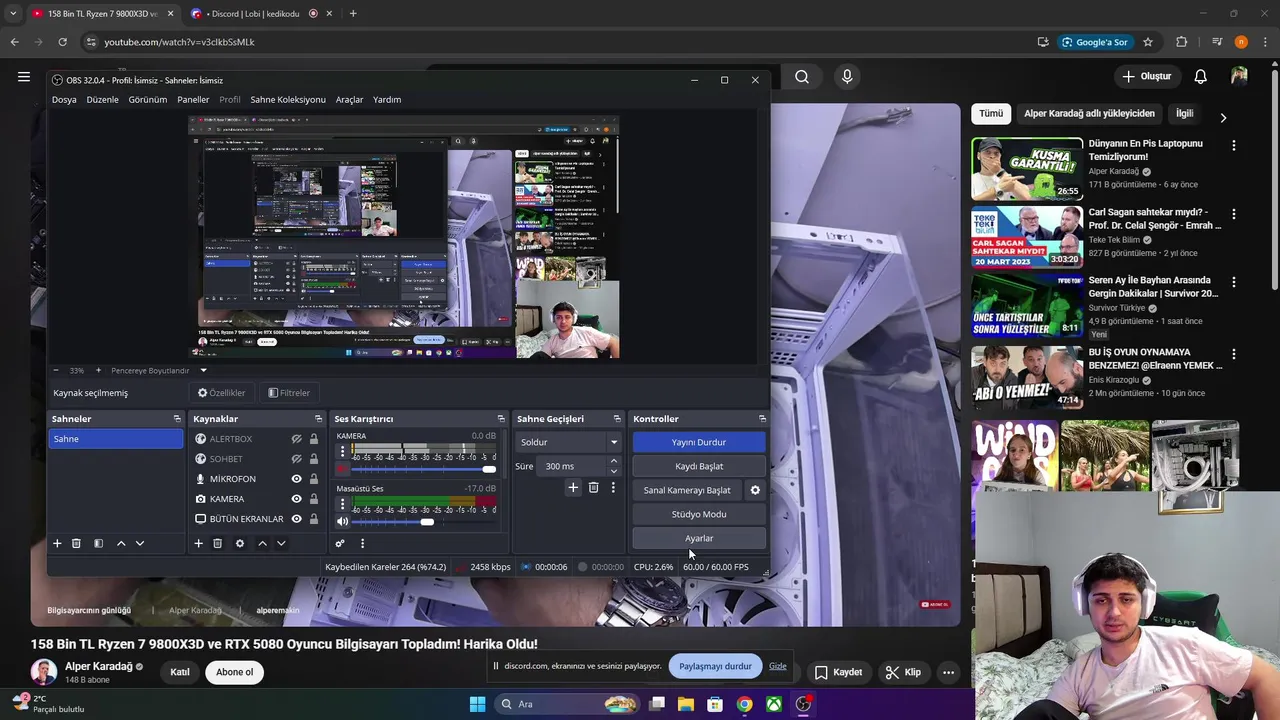Move source down in Kaynaklar panel
The width and height of the screenshot is (1280, 720).
pyautogui.click(x=281, y=543)
